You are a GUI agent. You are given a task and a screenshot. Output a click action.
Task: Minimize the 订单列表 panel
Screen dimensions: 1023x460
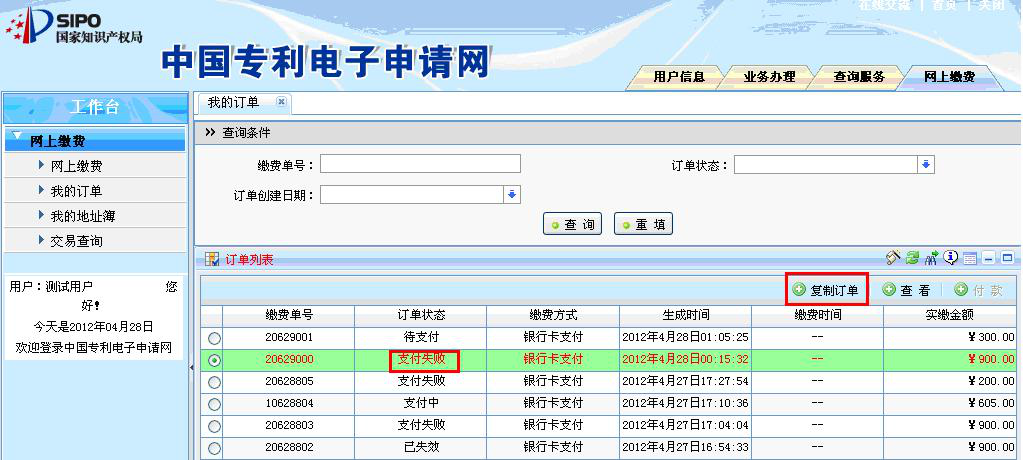pyautogui.click(x=988, y=259)
